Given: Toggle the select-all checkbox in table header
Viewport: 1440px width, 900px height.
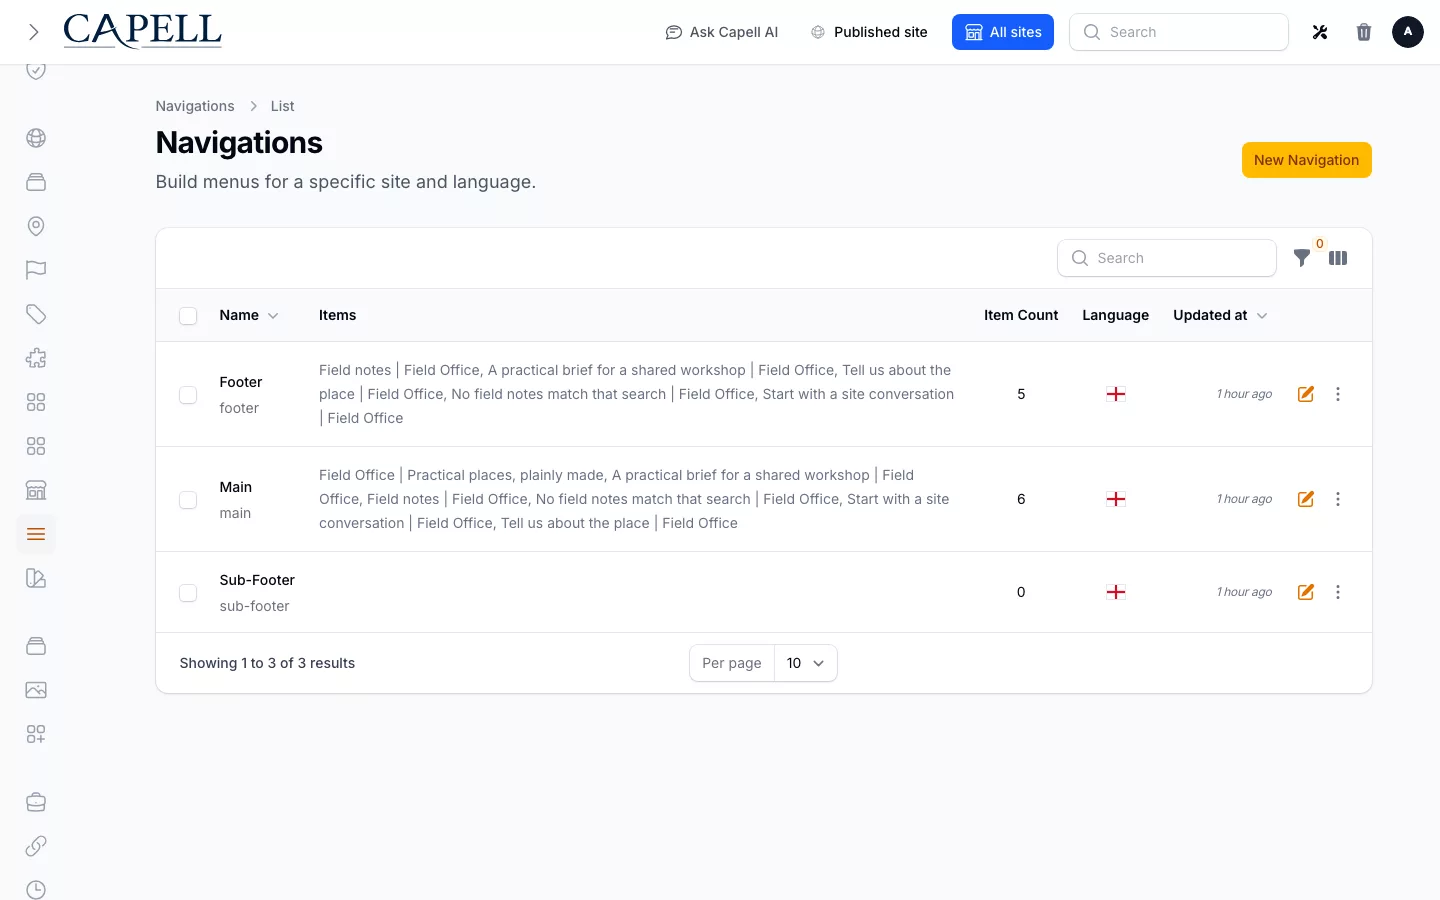Looking at the screenshot, I should click(188, 316).
